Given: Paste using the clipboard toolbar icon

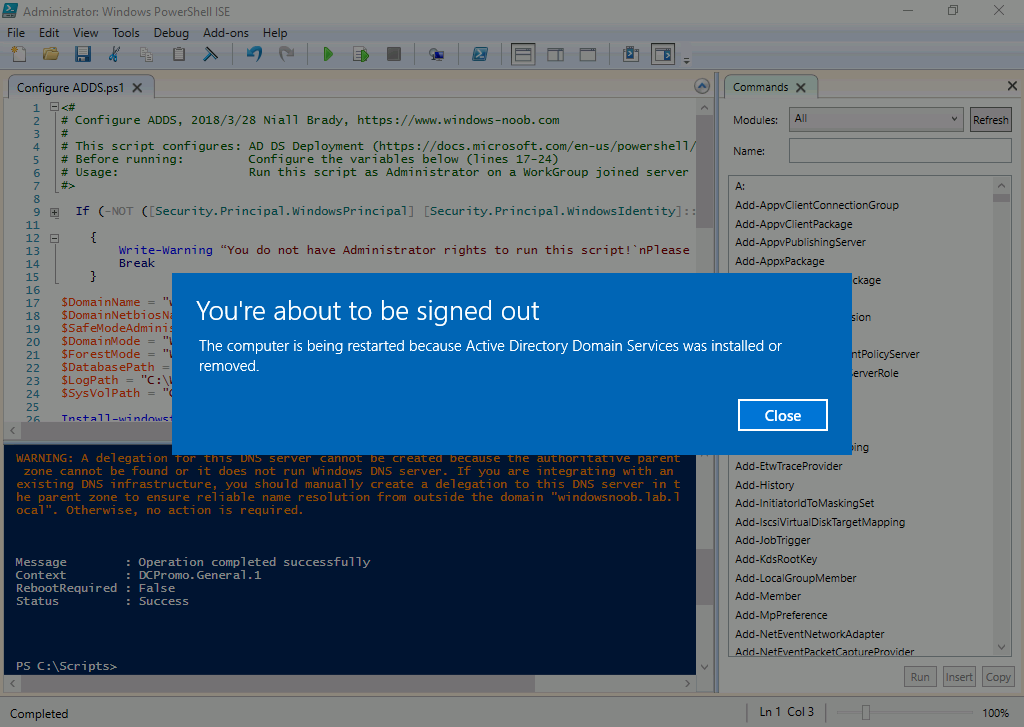Looking at the screenshot, I should 178,54.
